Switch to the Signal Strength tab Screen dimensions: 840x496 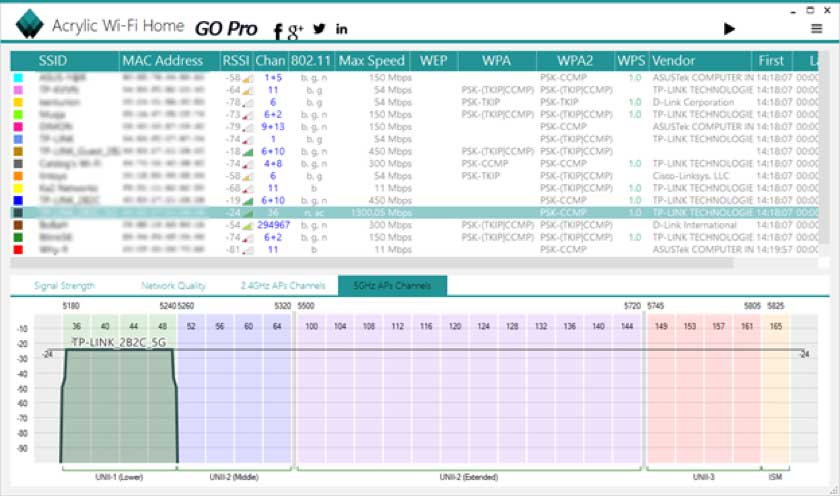point(64,286)
